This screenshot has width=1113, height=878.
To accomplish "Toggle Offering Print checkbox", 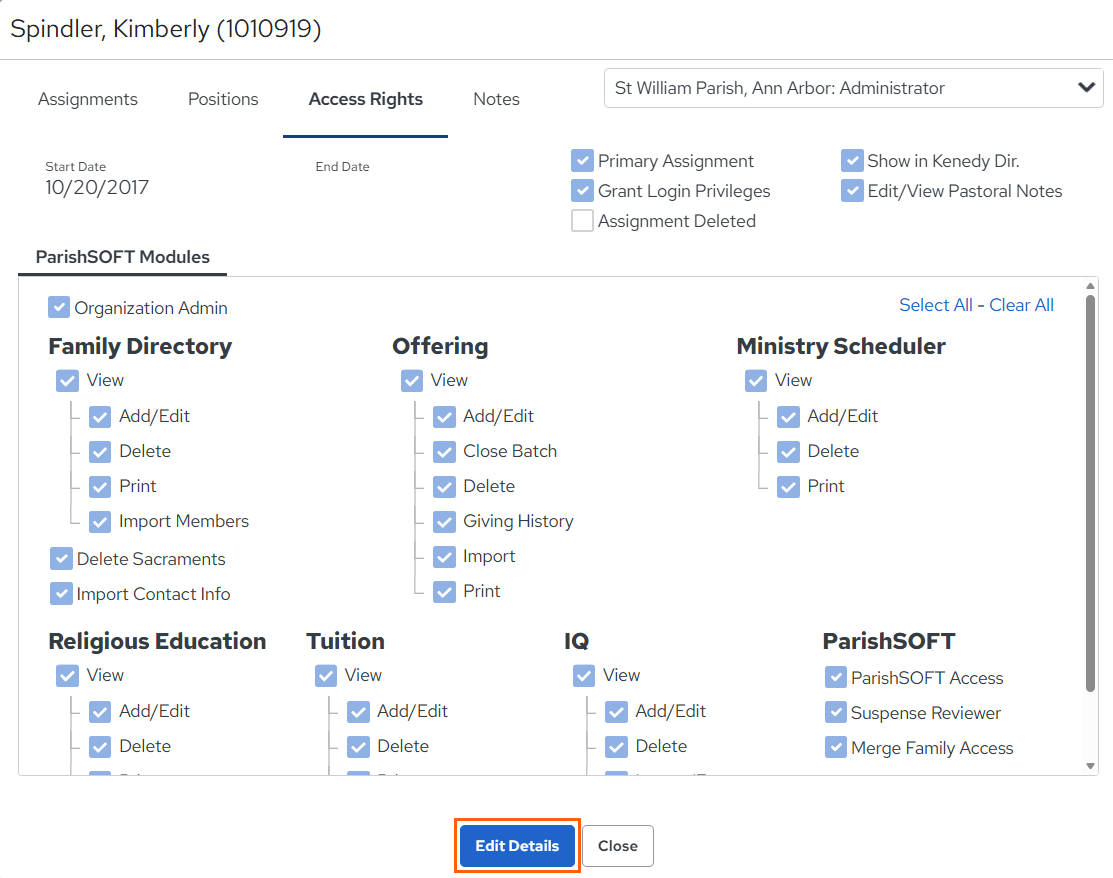I will pos(444,591).
